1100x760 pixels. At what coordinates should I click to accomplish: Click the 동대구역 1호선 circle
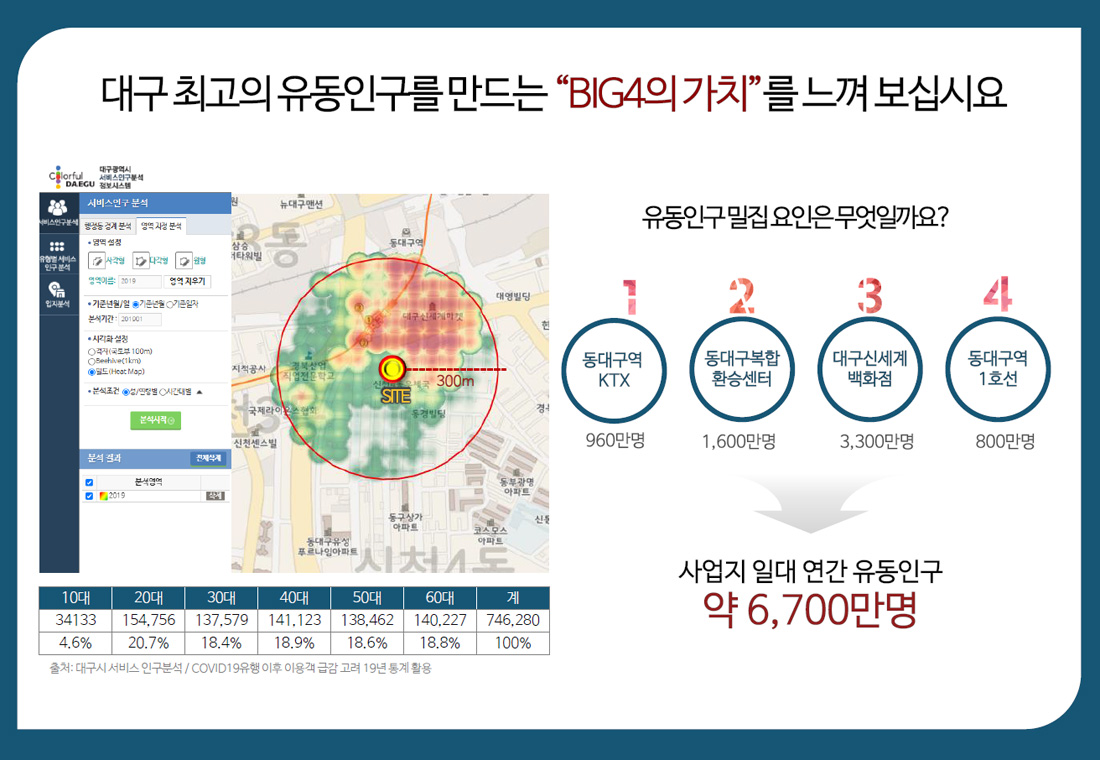point(998,368)
